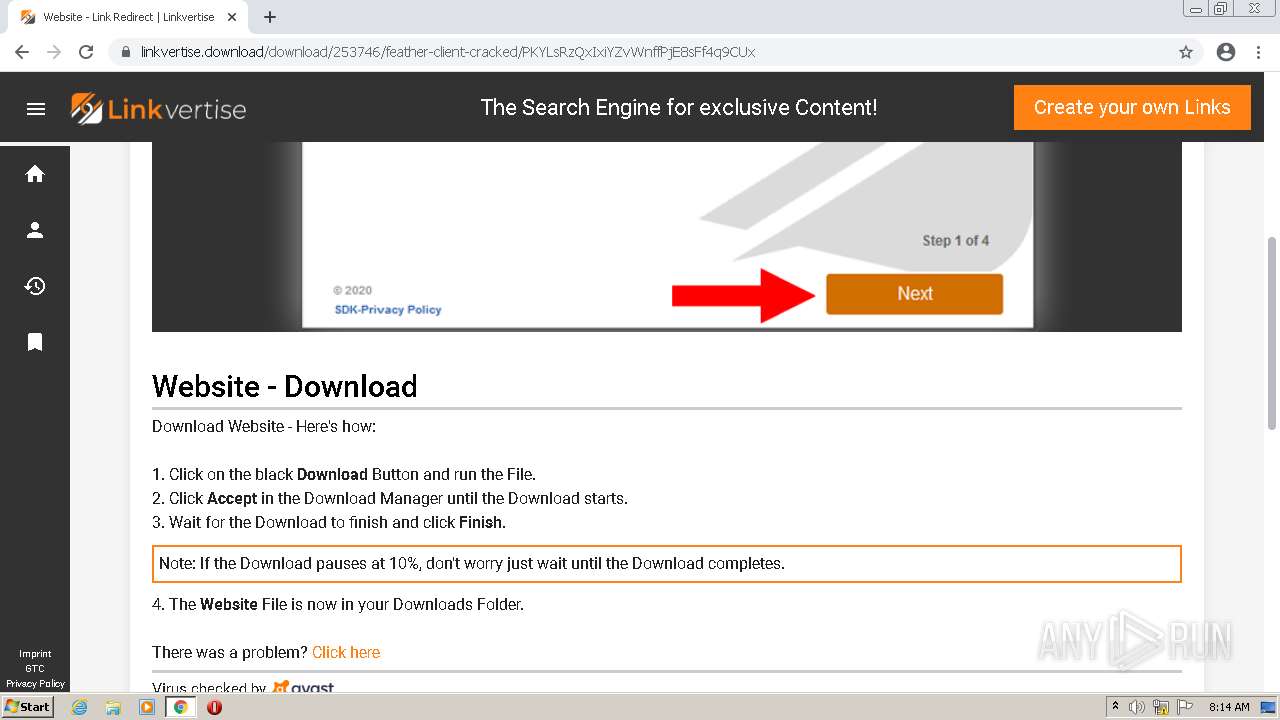Click the browser address bar URL

[448, 52]
